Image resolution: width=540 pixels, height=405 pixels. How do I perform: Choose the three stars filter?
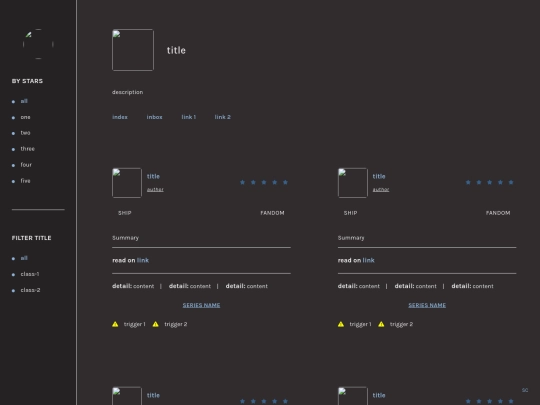pyautogui.click(x=28, y=149)
